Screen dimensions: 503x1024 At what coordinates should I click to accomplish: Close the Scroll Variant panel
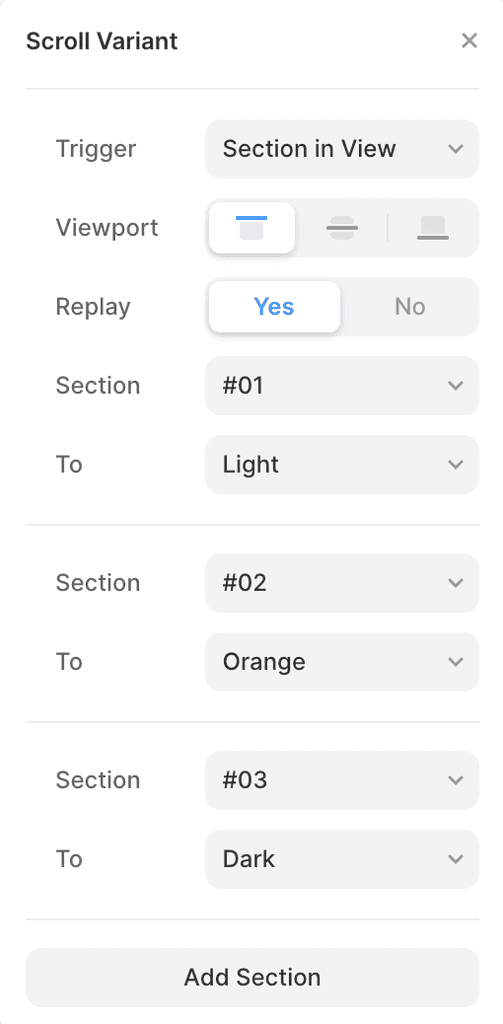pos(469,41)
